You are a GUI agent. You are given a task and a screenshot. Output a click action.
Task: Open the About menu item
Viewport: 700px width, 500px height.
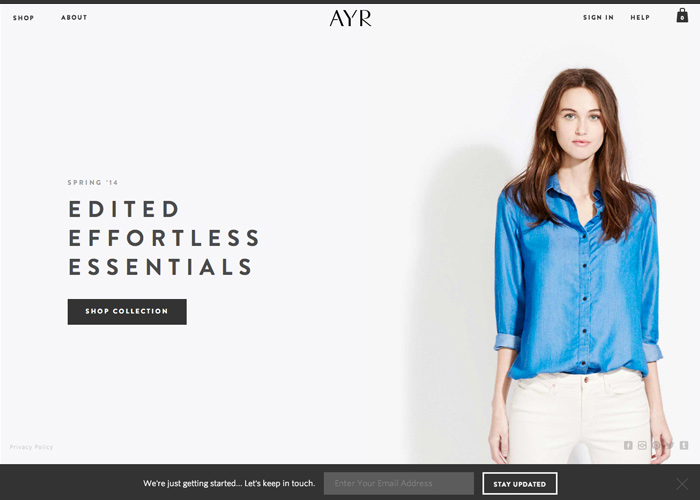point(74,17)
